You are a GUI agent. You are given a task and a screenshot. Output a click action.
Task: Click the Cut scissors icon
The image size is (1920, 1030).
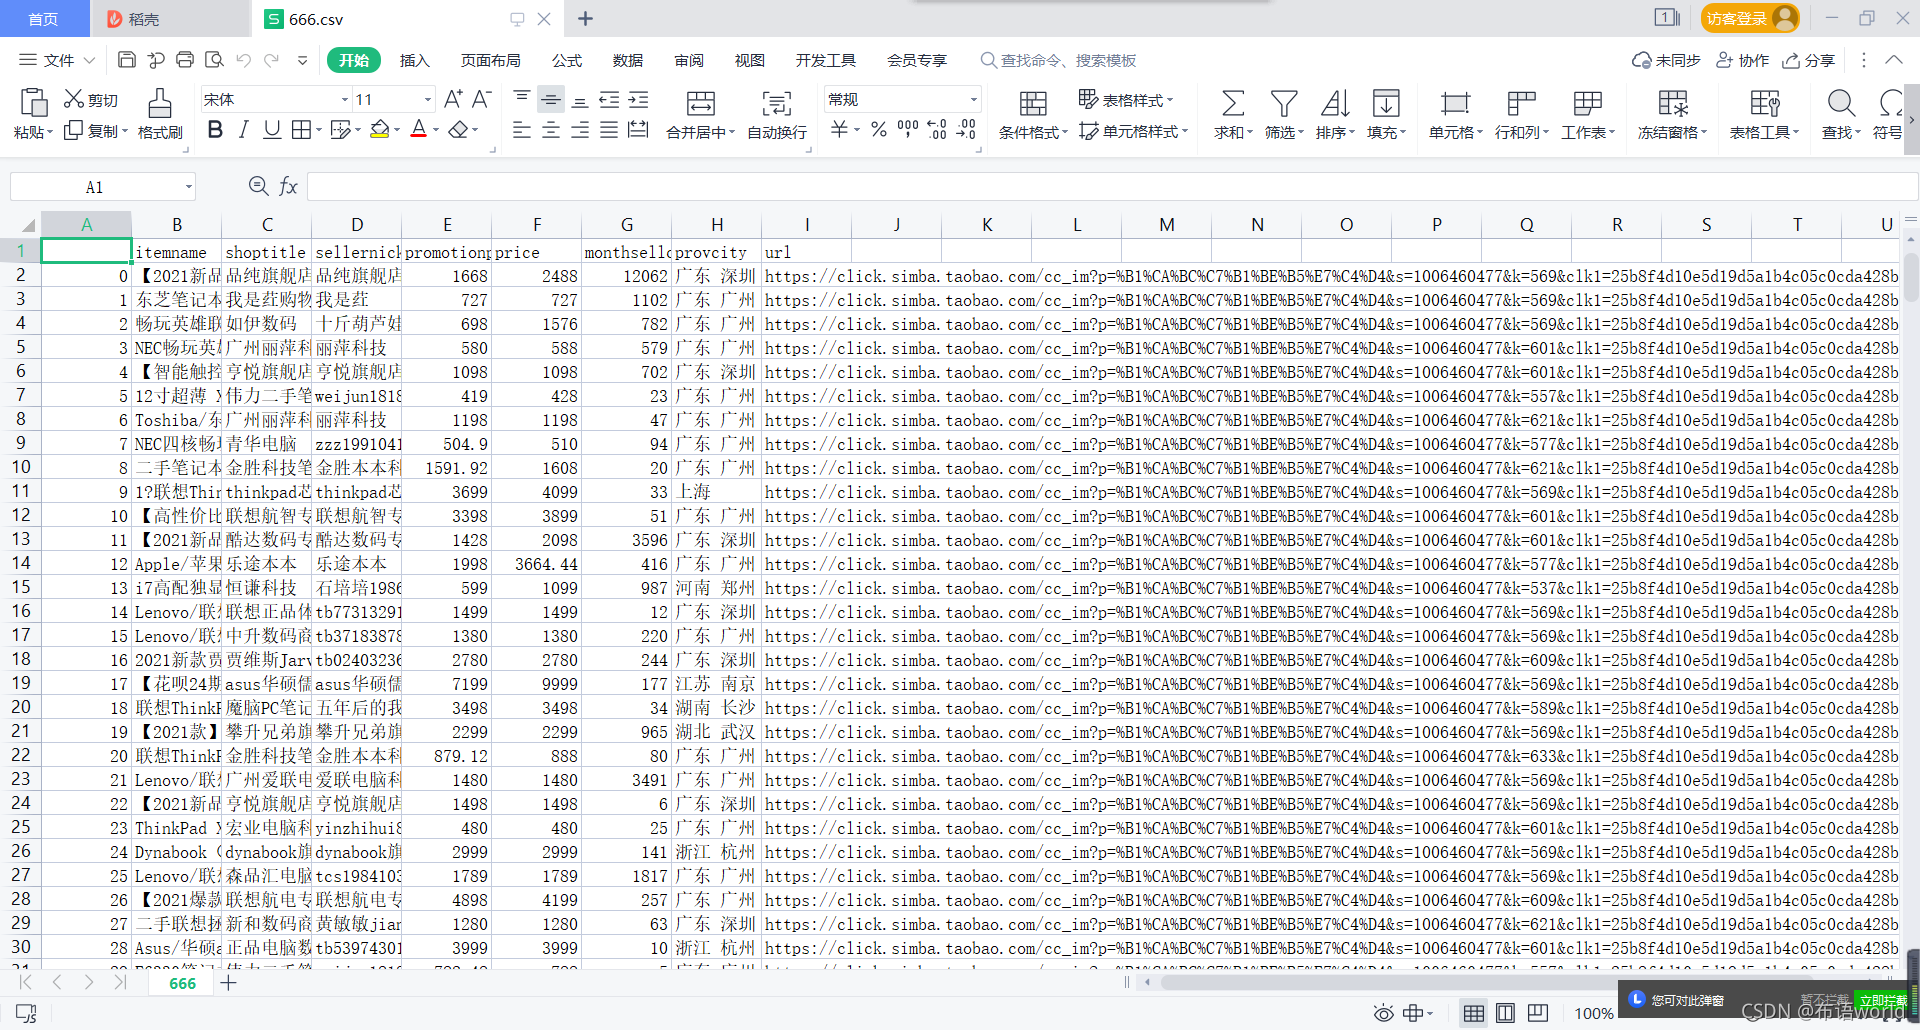(x=74, y=99)
